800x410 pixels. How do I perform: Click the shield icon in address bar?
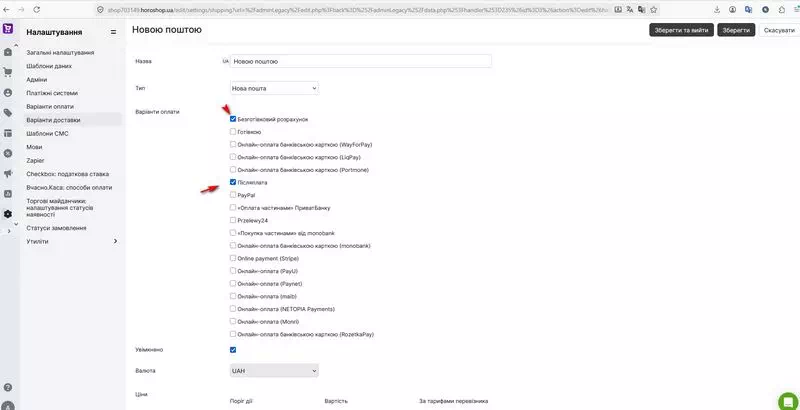(100, 9)
